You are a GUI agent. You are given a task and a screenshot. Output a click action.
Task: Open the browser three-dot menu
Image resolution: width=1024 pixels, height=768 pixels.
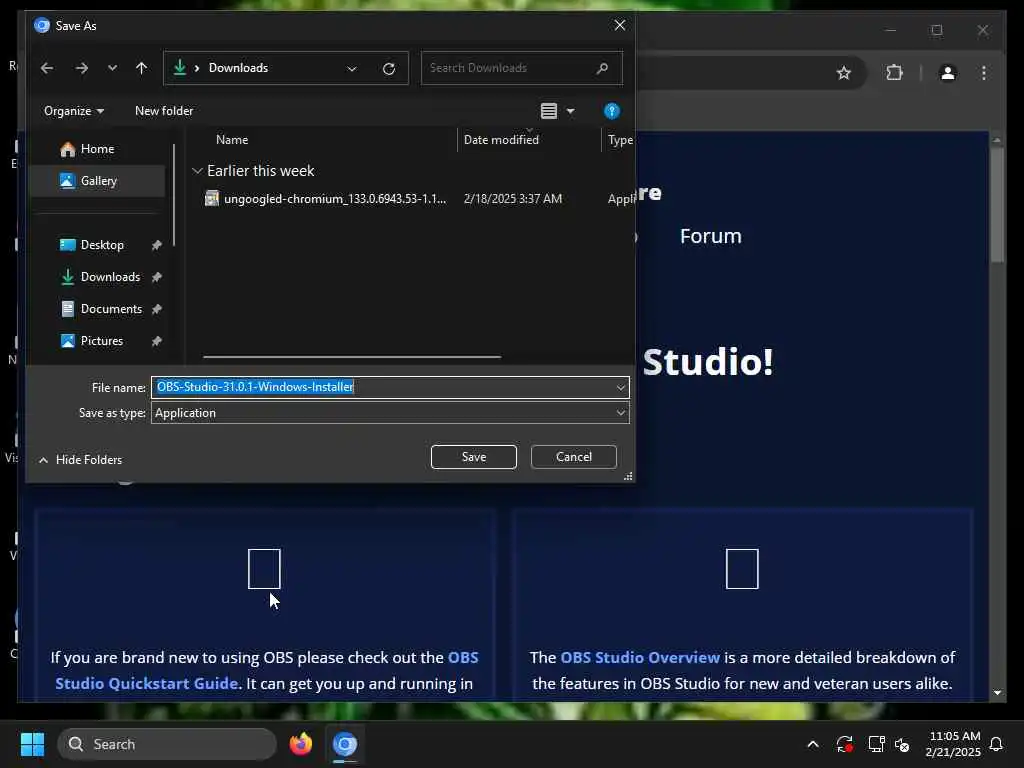point(984,73)
